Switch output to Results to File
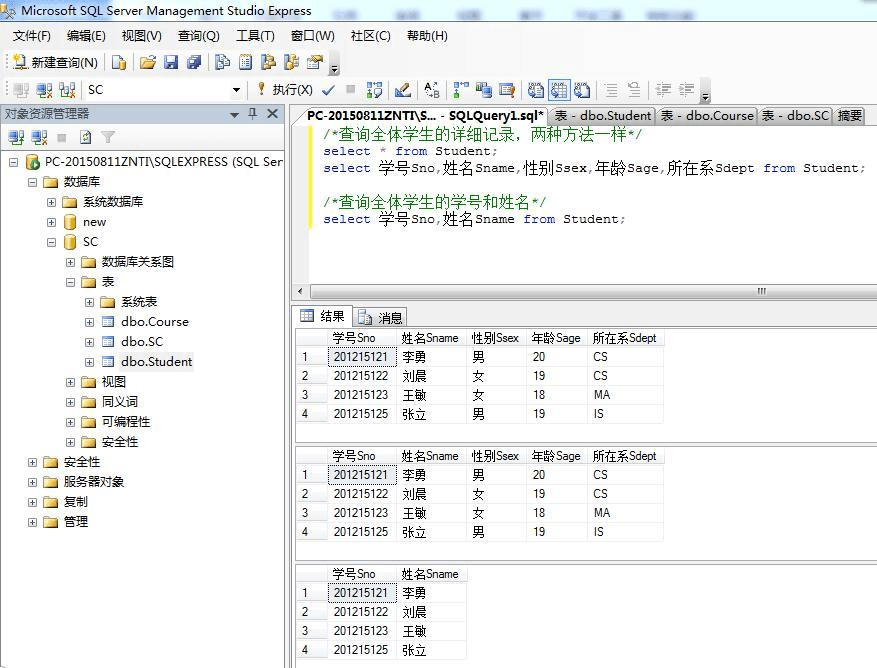The width and height of the screenshot is (877, 668). (582, 90)
